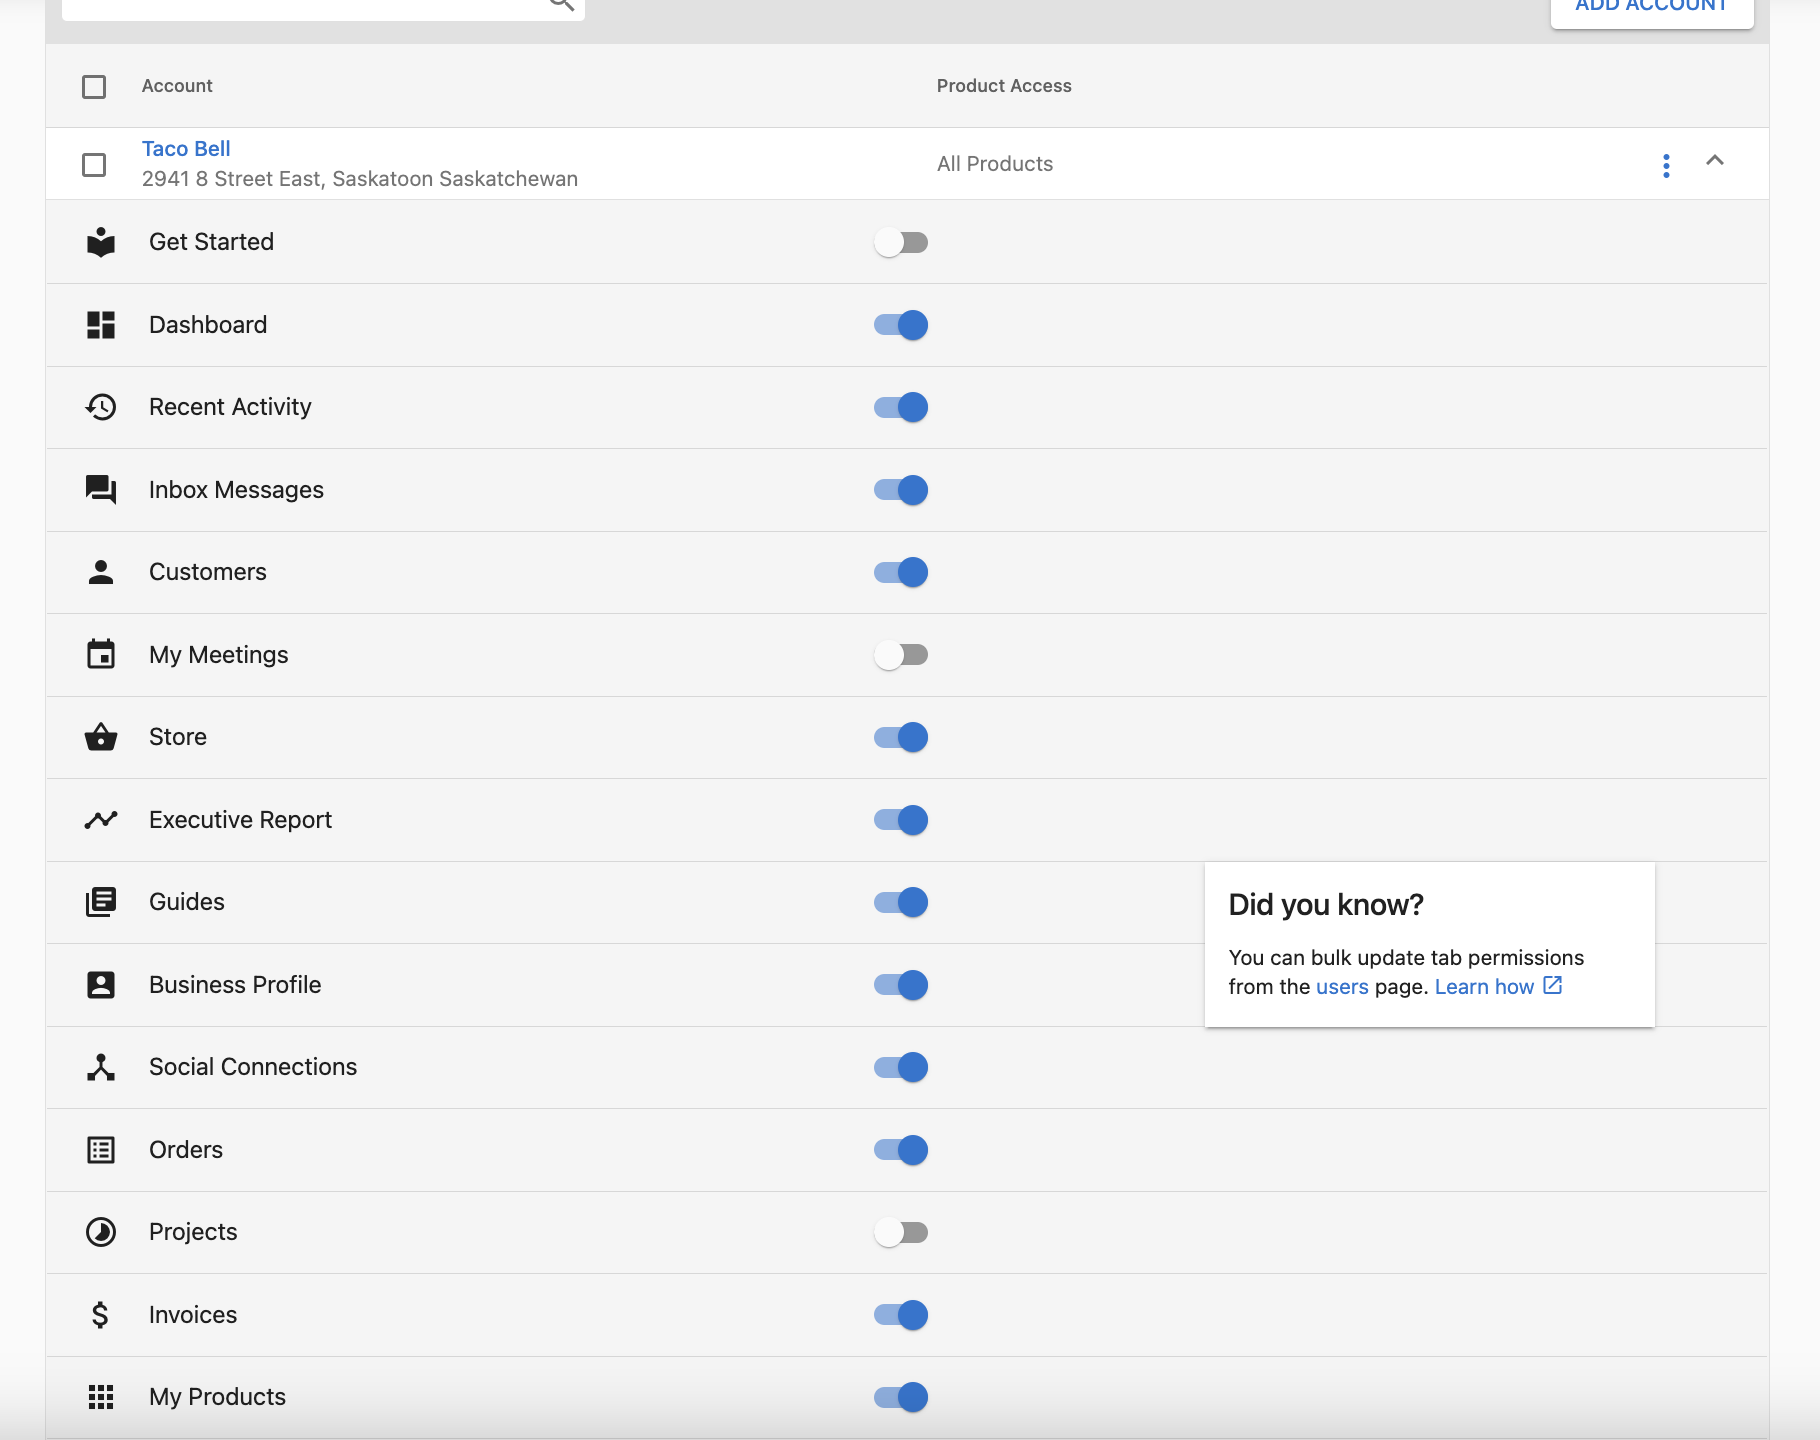Click the Projects circle icon

[x=101, y=1232]
